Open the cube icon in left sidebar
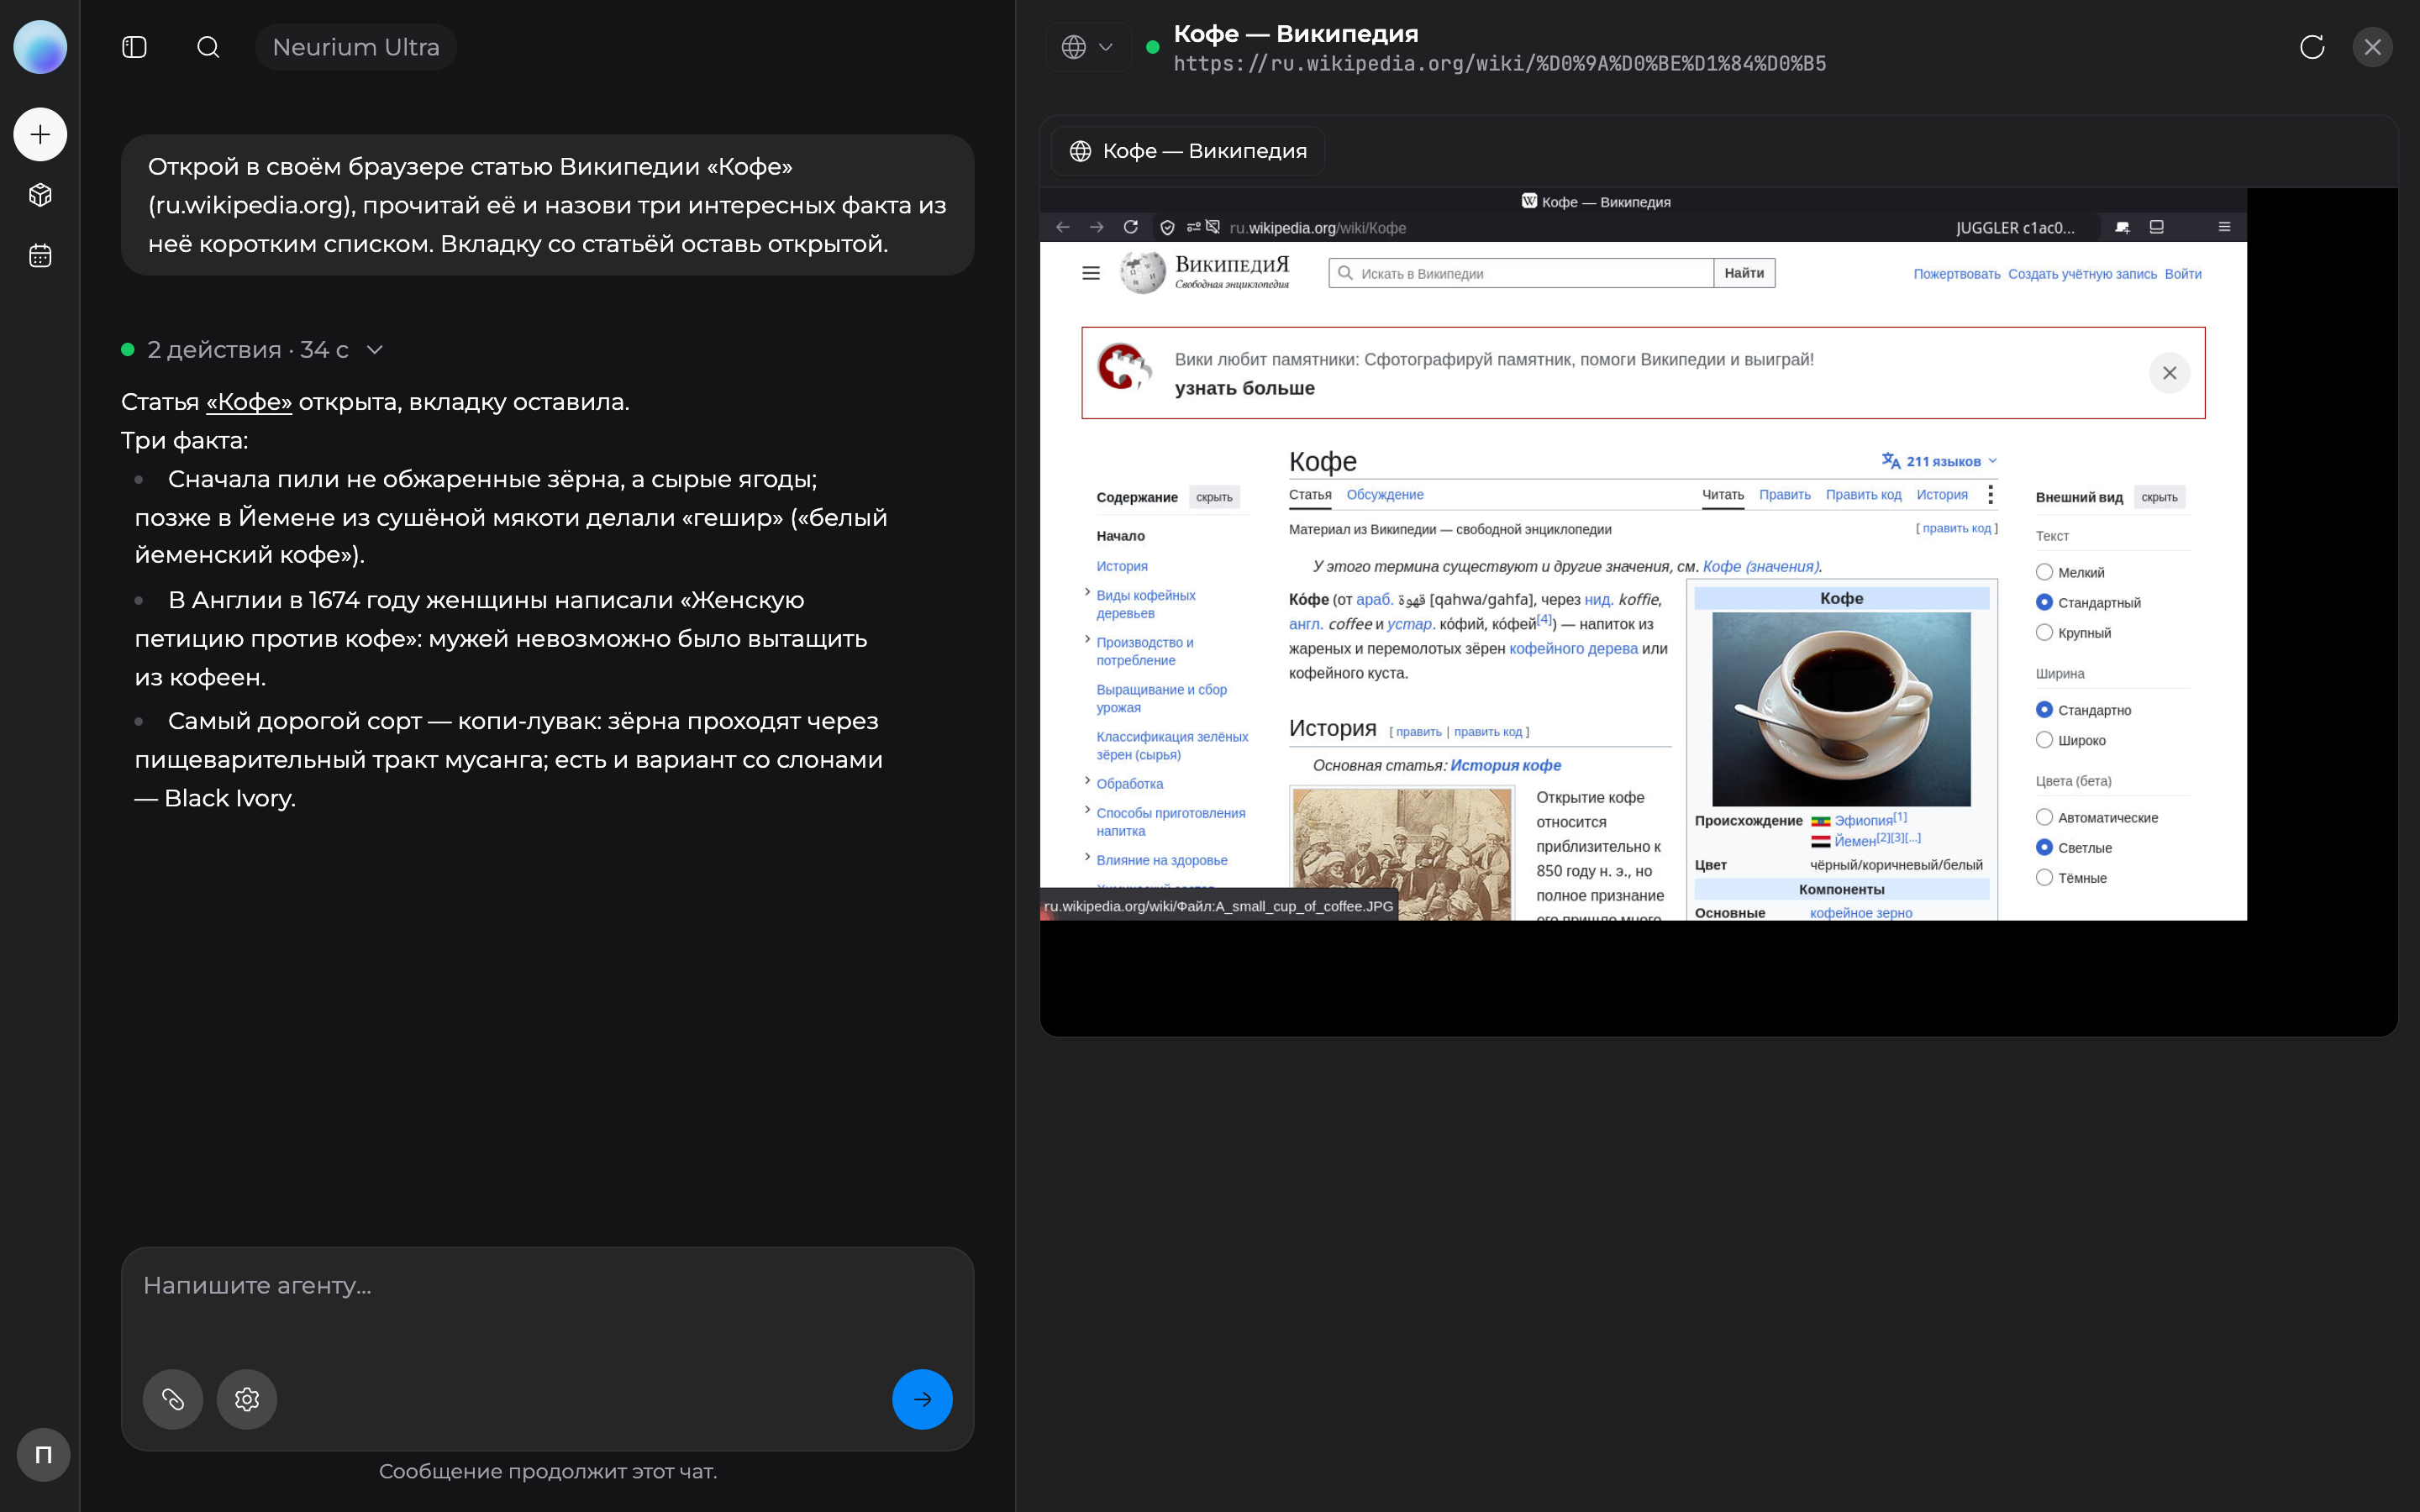The image size is (2420, 1512). click(40, 195)
